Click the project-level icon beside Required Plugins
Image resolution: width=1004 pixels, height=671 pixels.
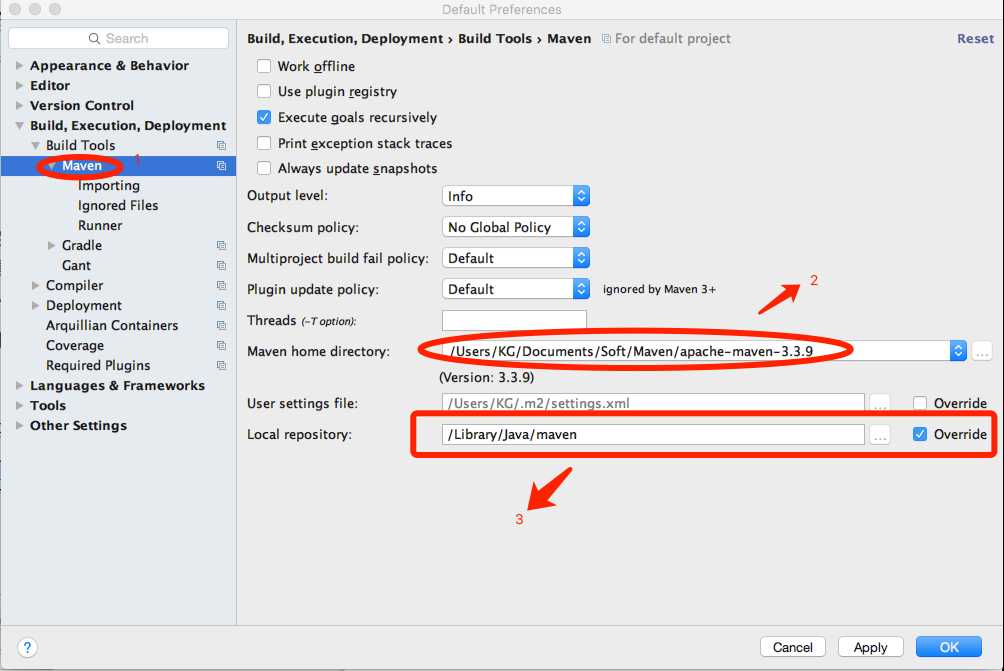(x=221, y=366)
